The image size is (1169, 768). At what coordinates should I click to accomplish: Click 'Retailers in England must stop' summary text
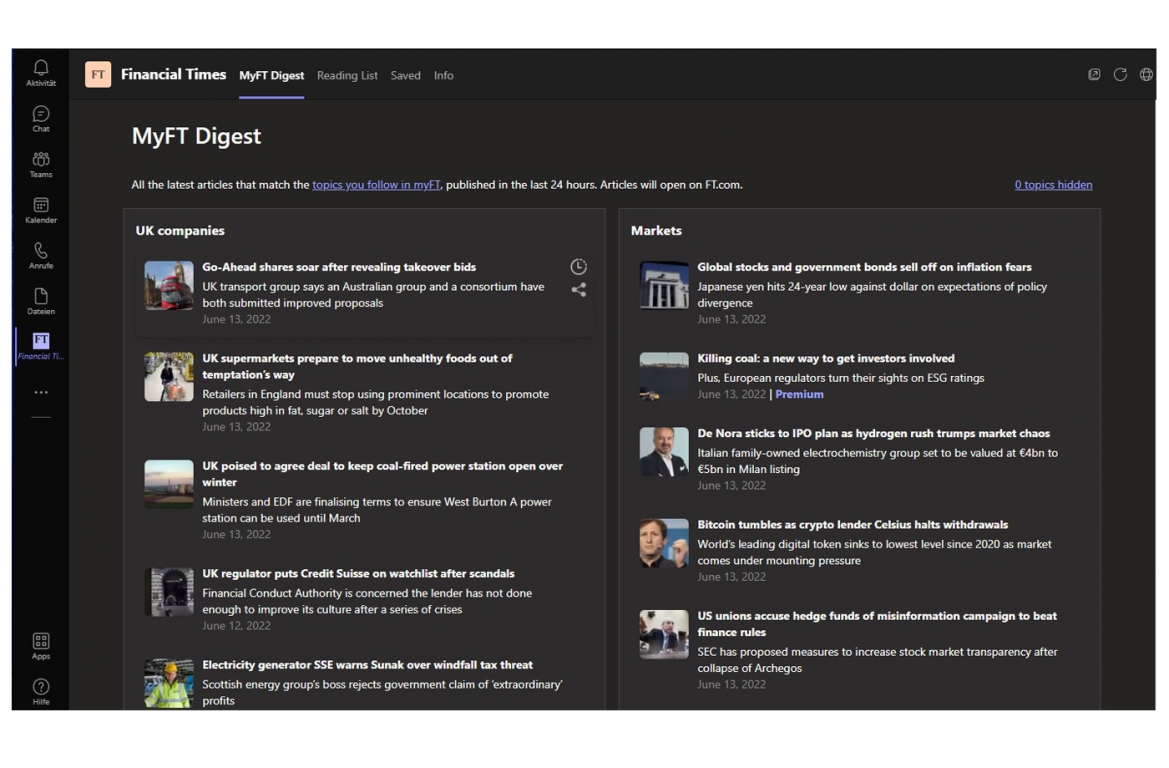375,403
